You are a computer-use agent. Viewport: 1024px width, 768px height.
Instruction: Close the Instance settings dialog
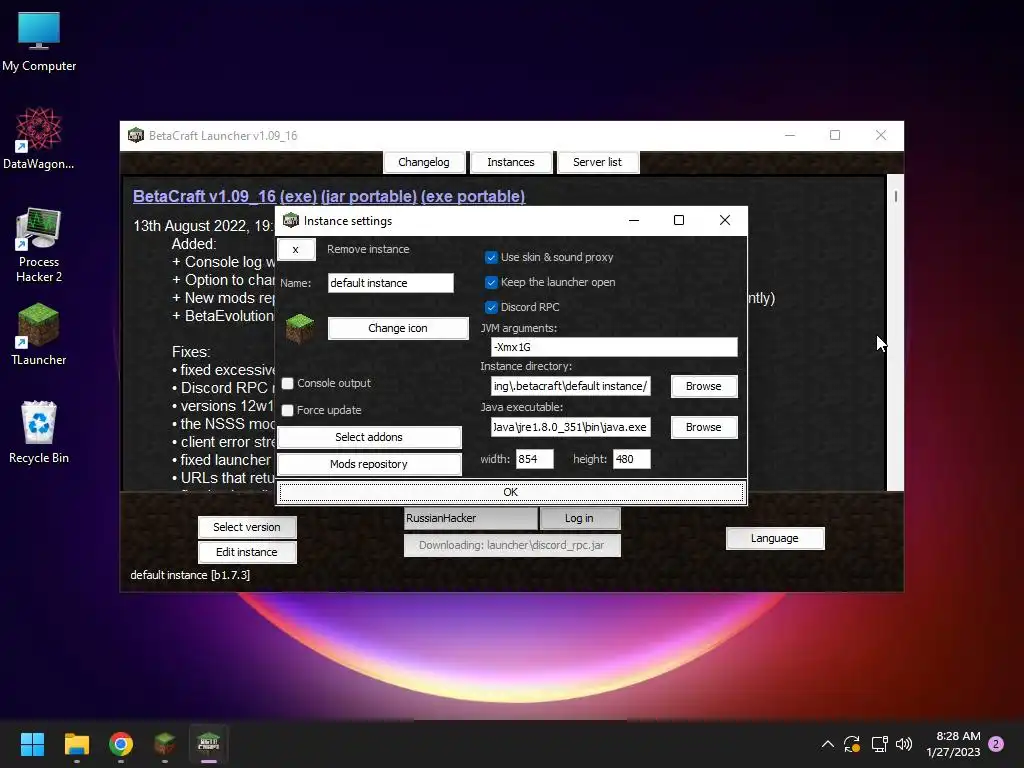pos(725,220)
